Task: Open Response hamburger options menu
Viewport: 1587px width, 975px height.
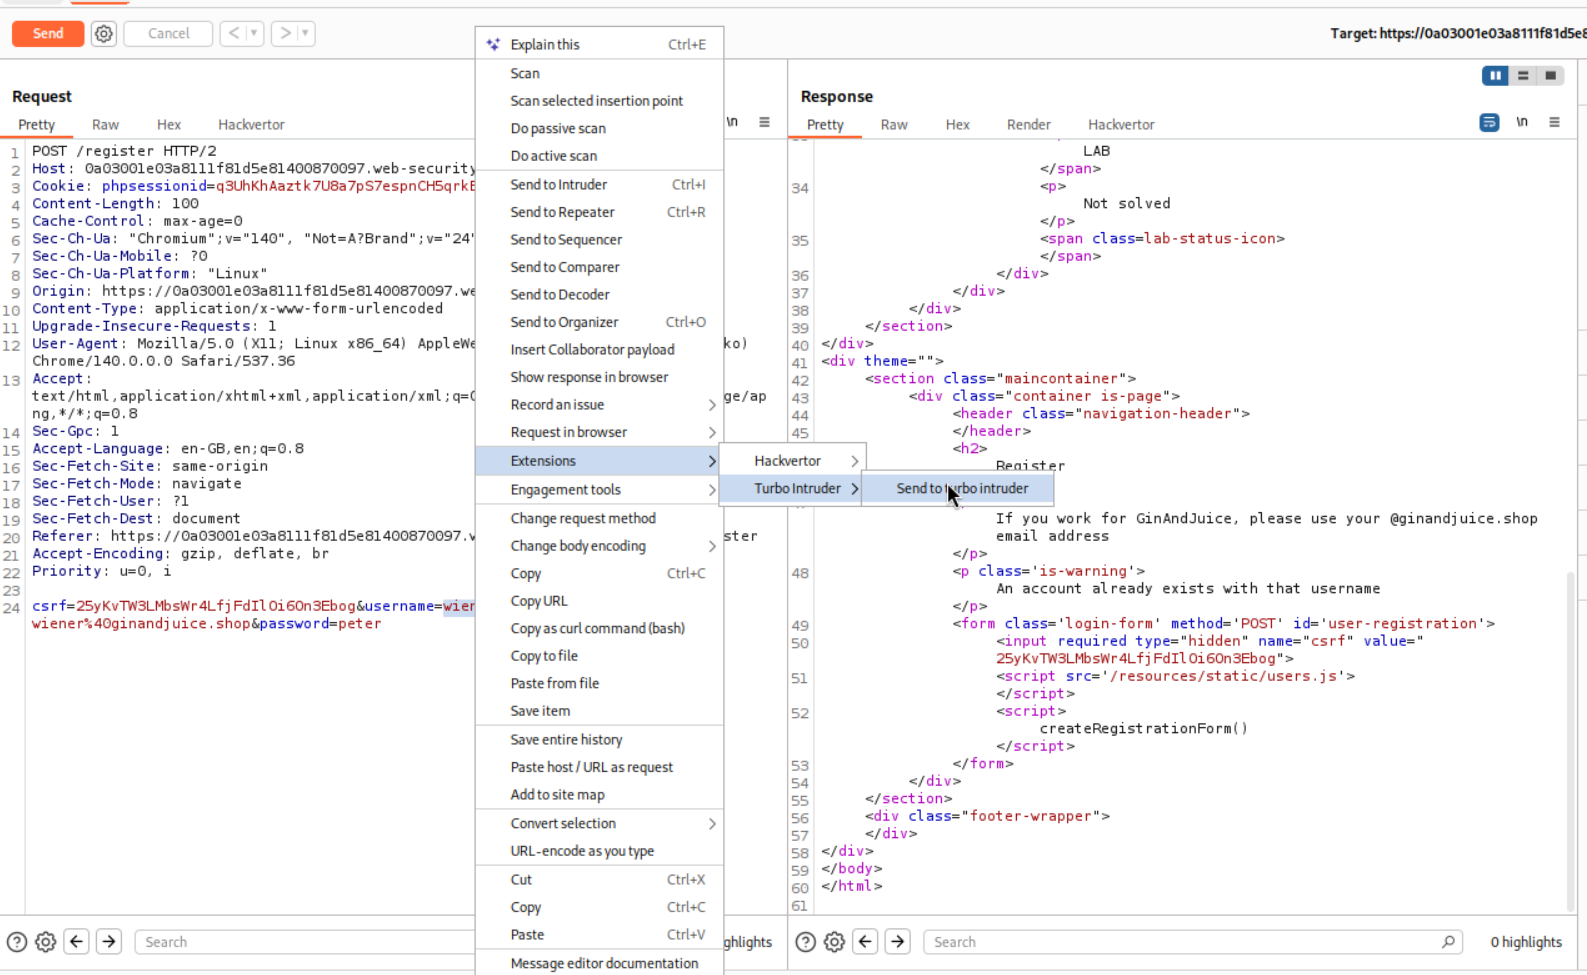Action: [x=1554, y=123]
